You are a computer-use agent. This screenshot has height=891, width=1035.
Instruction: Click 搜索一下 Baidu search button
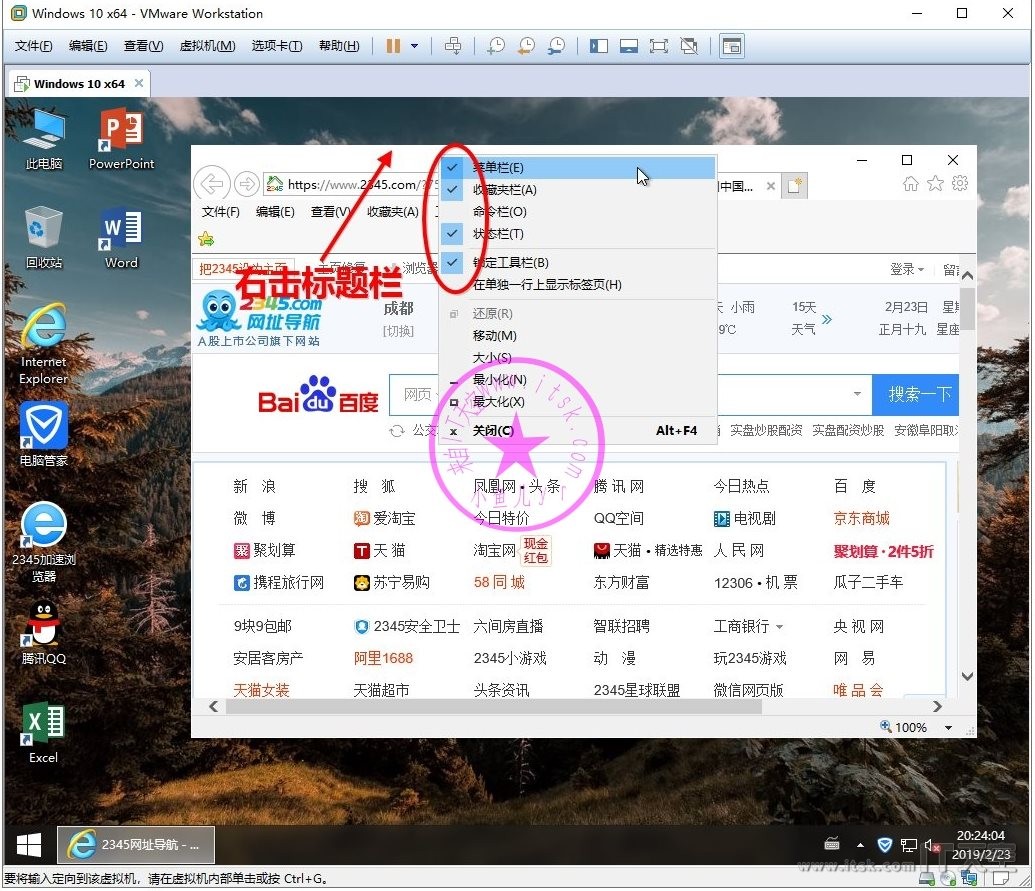coord(916,394)
